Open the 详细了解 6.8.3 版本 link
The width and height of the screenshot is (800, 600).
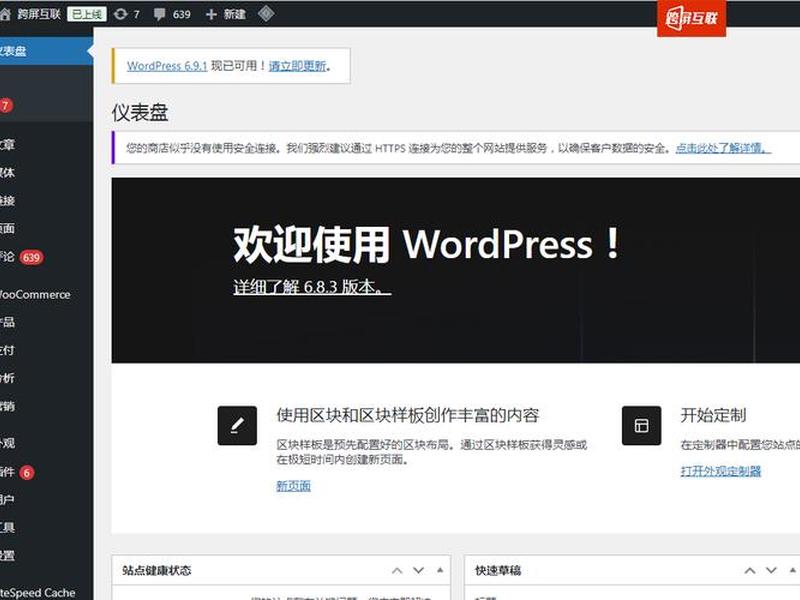(x=312, y=287)
